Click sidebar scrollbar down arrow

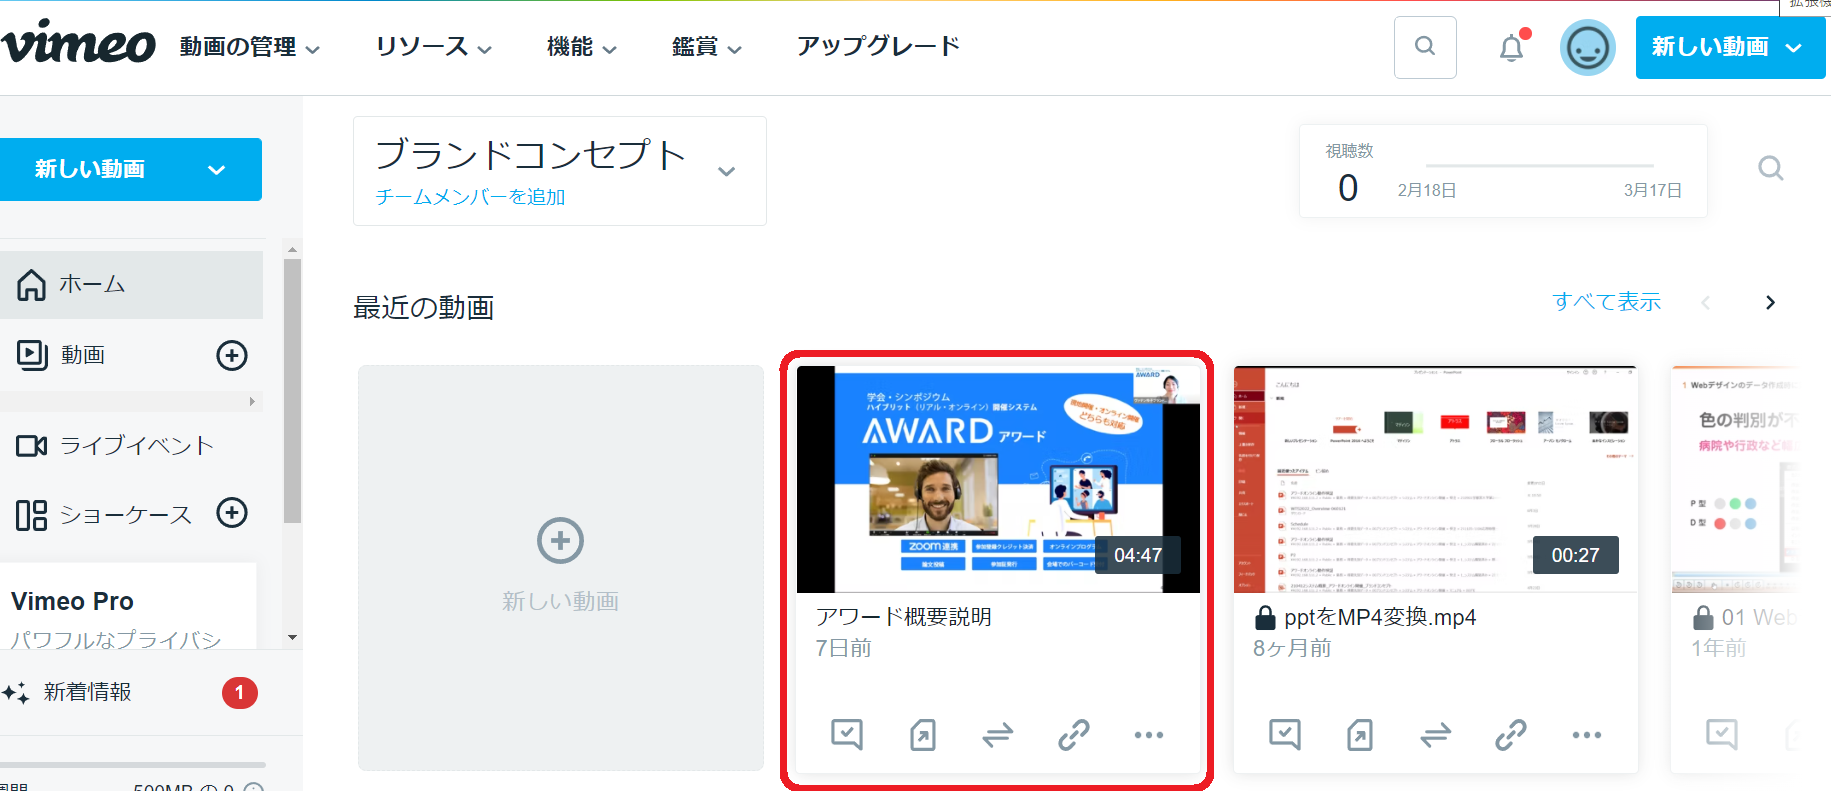click(292, 637)
